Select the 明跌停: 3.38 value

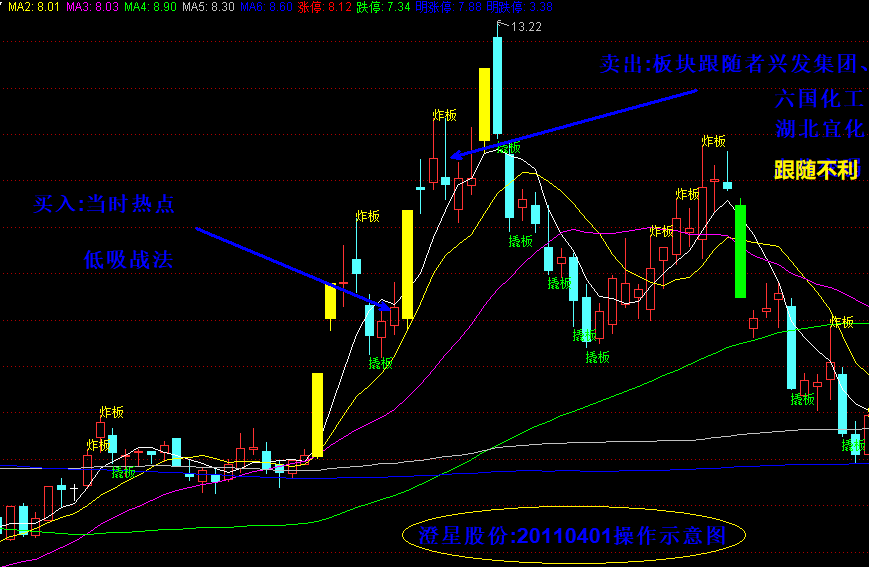(x=519, y=7)
